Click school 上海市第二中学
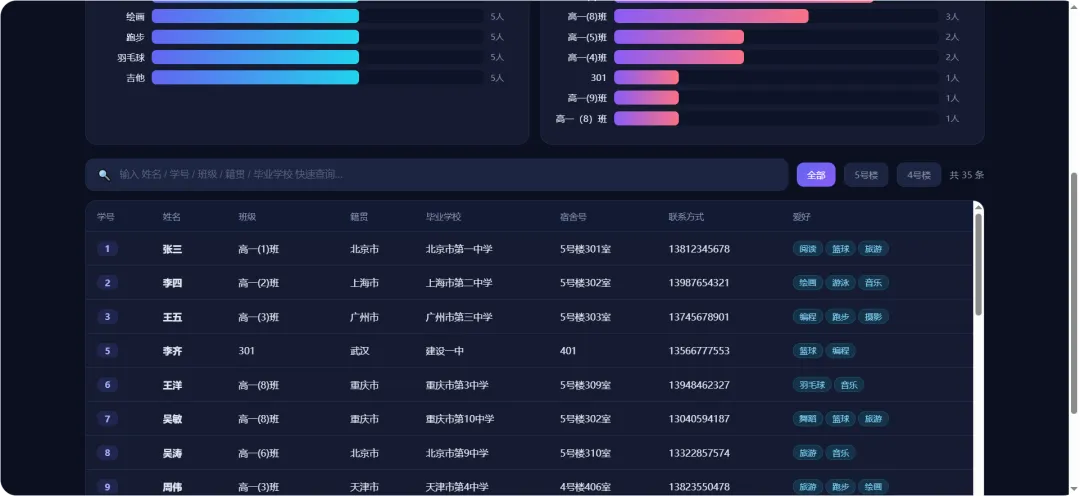The height and width of the screenshot is (496, 1080). pyautogui.click(x=459, y=283)
